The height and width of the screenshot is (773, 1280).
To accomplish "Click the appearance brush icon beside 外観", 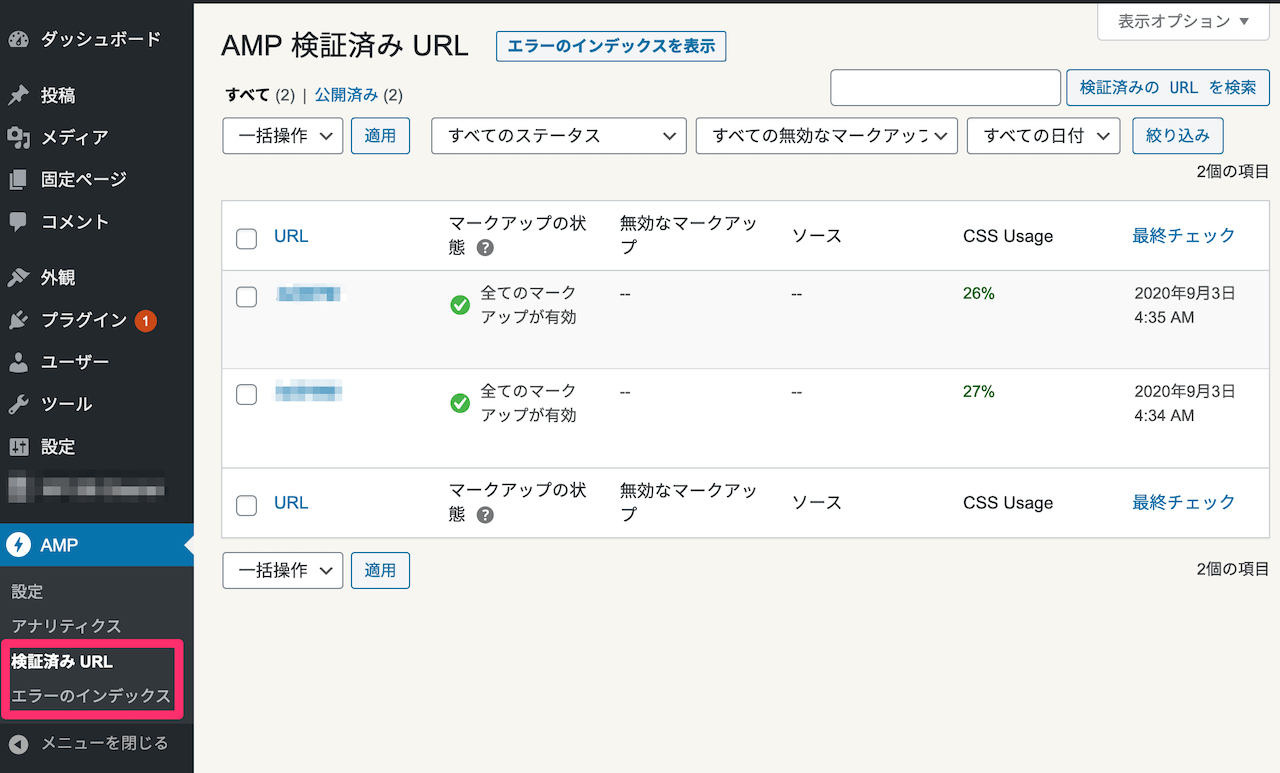I will tap(19, 278).
